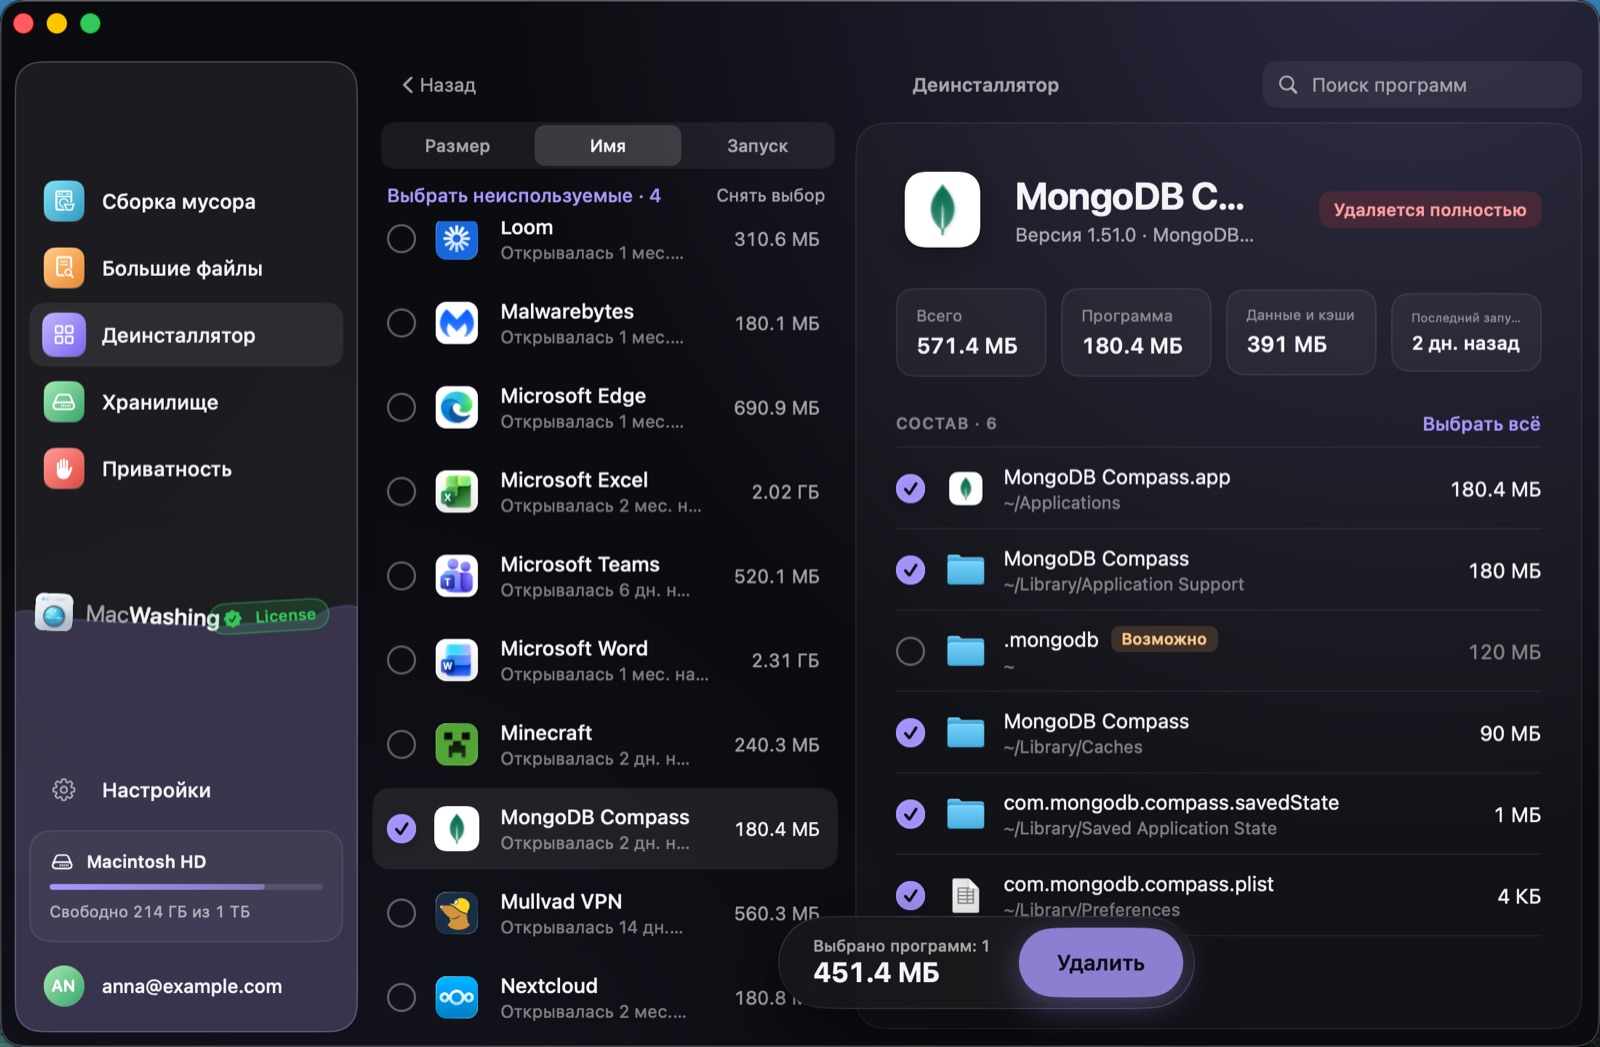Click the Minecraft app icon in list
The width and height of the screenshot is (1600, 1047).
pyautogui.click(x=457, y=744)
